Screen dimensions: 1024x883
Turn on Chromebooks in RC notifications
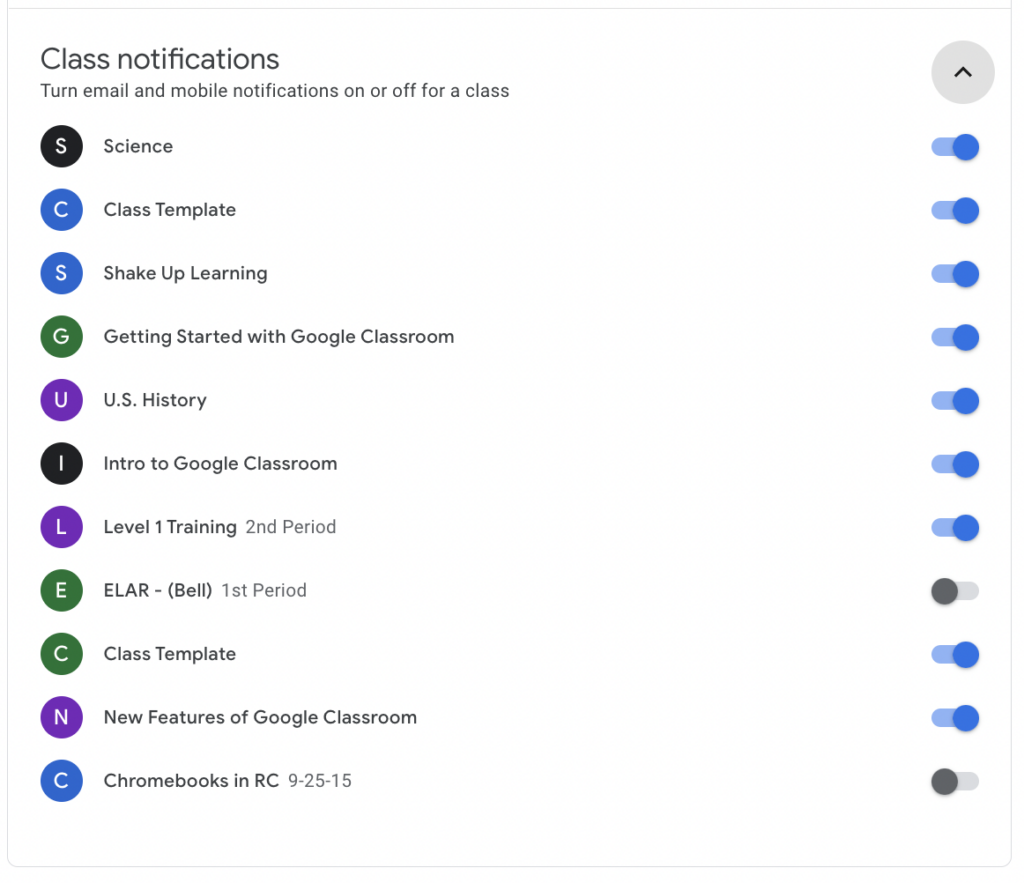954,781
